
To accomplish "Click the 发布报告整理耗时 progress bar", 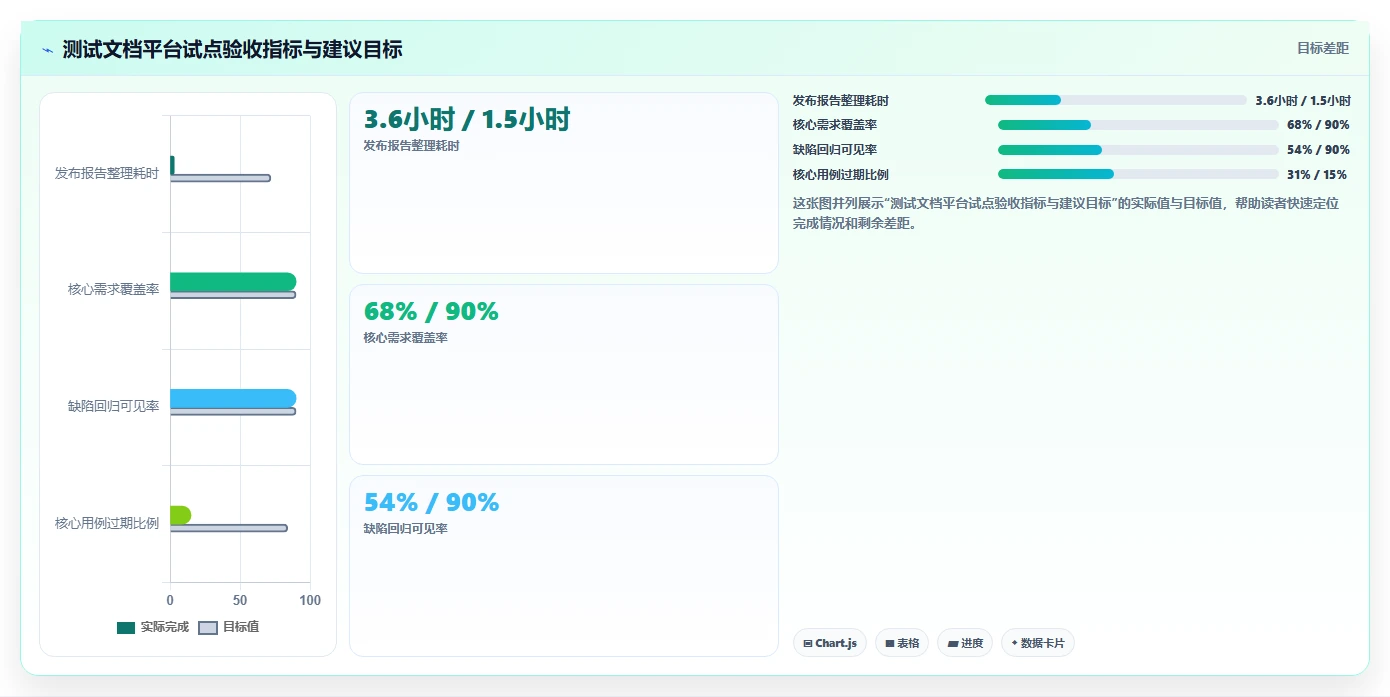I will click(1116, 100).
